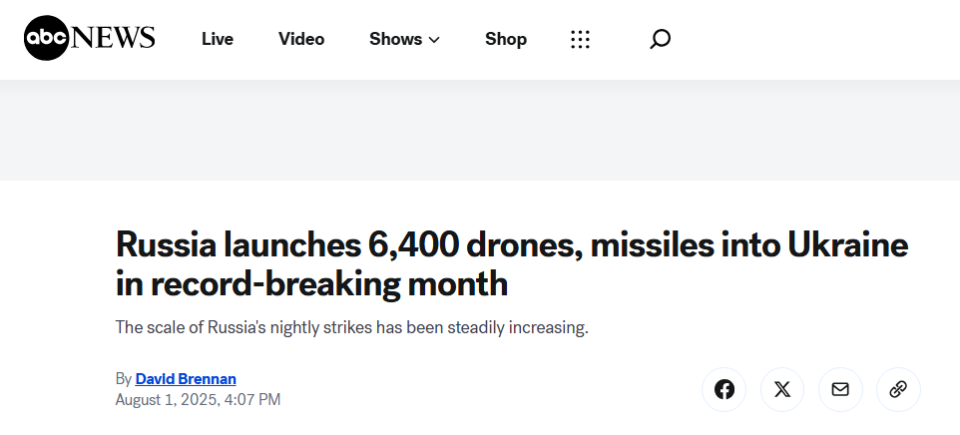Open the Live menu item
This screenshot has width=960, height=435.
click(217, 39)
